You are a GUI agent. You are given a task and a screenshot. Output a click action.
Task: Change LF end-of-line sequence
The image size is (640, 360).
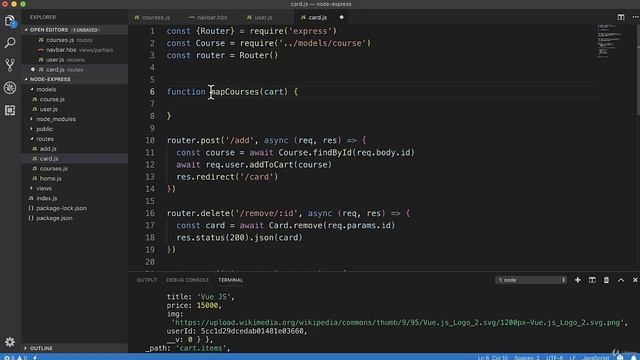[573, 358]
